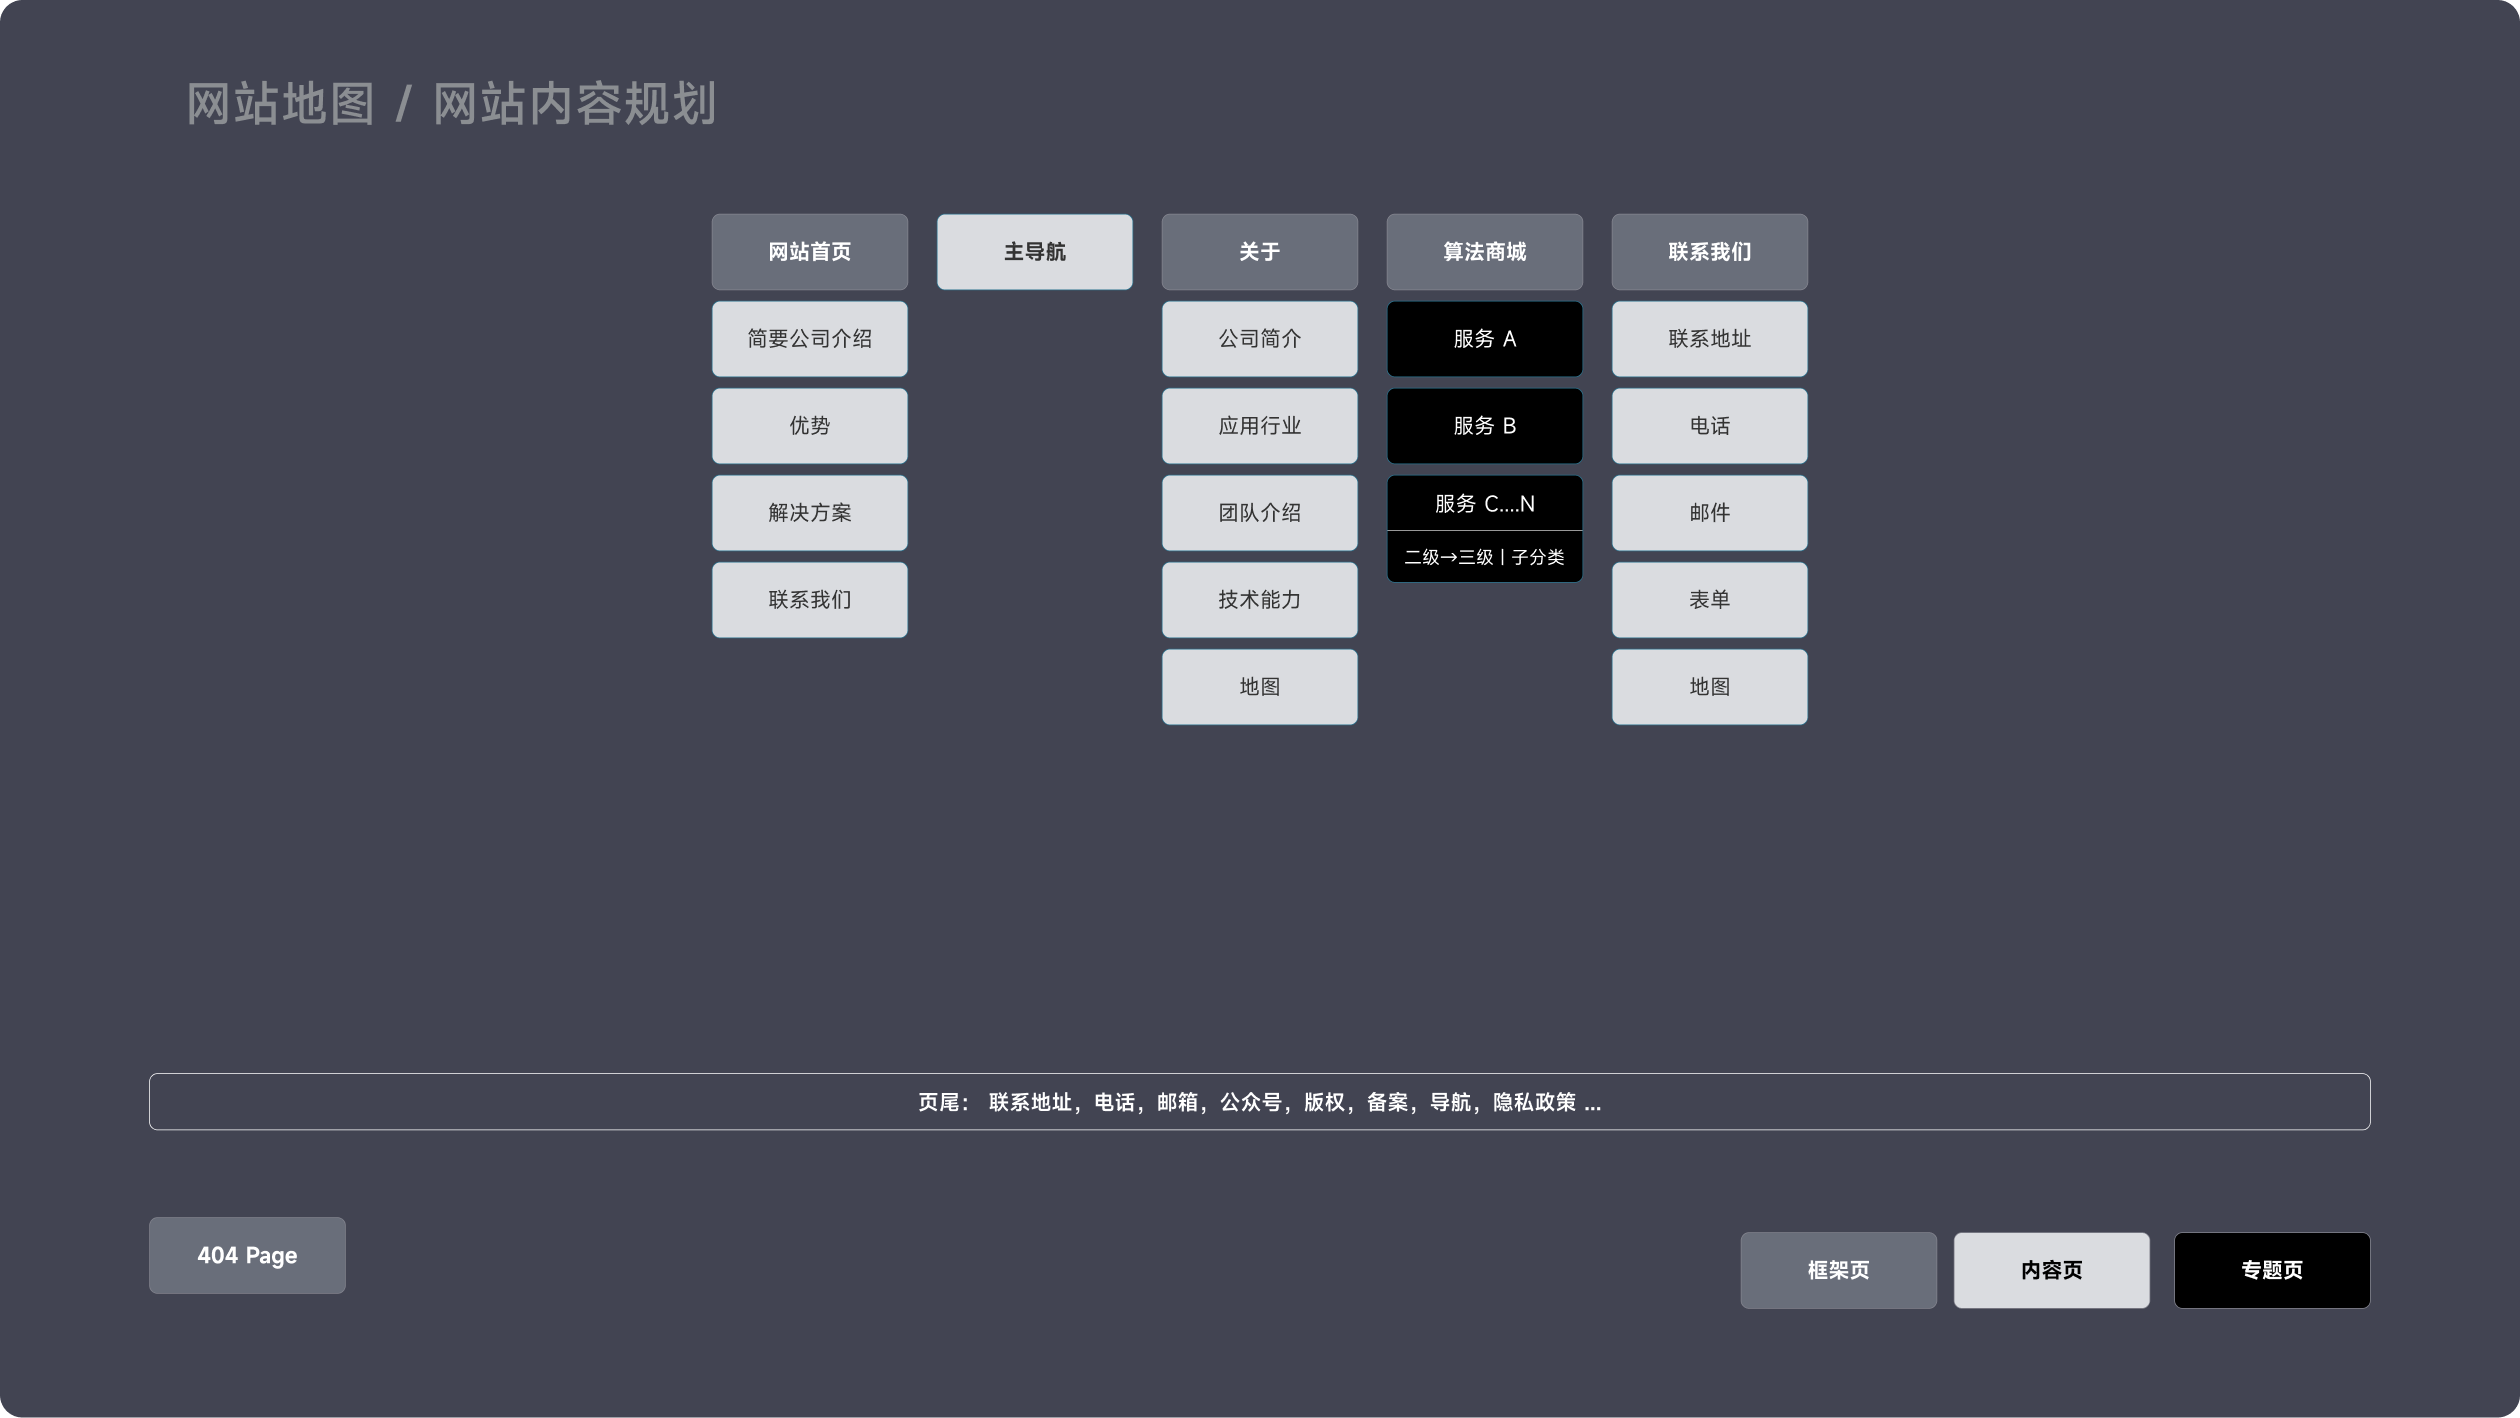The width and height of the screenshot is (2520, 1418).
Task: Click the 专题页 black button
Action: tap(2271, 1270)
